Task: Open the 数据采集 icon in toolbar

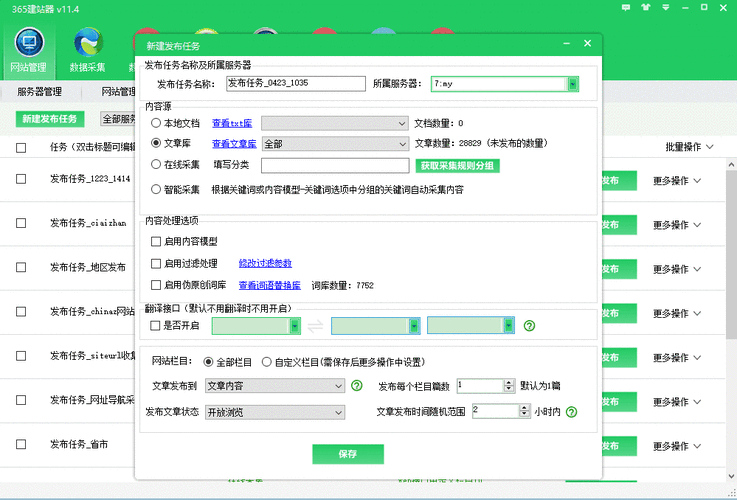Action: pyautogui.click(x=88, y=43)
